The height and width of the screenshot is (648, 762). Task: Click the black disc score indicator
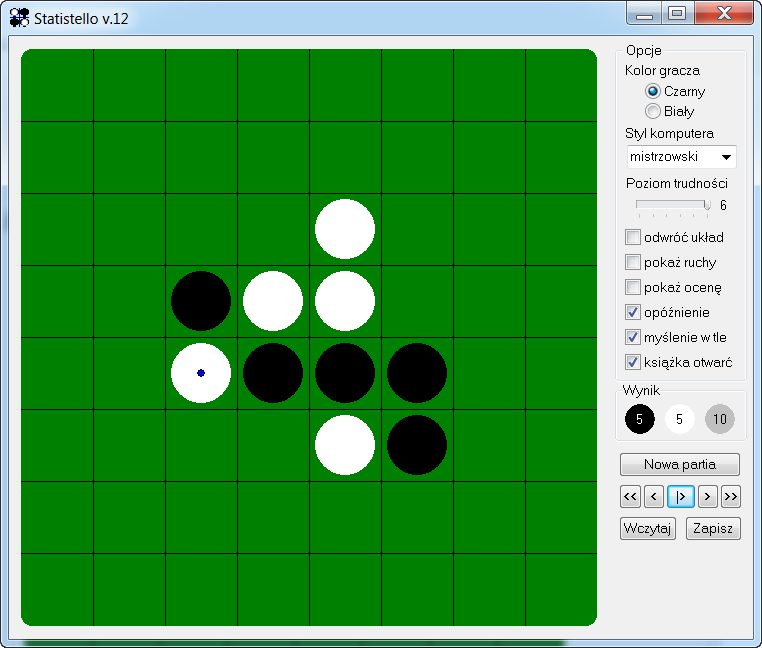[x=640, y=419]
